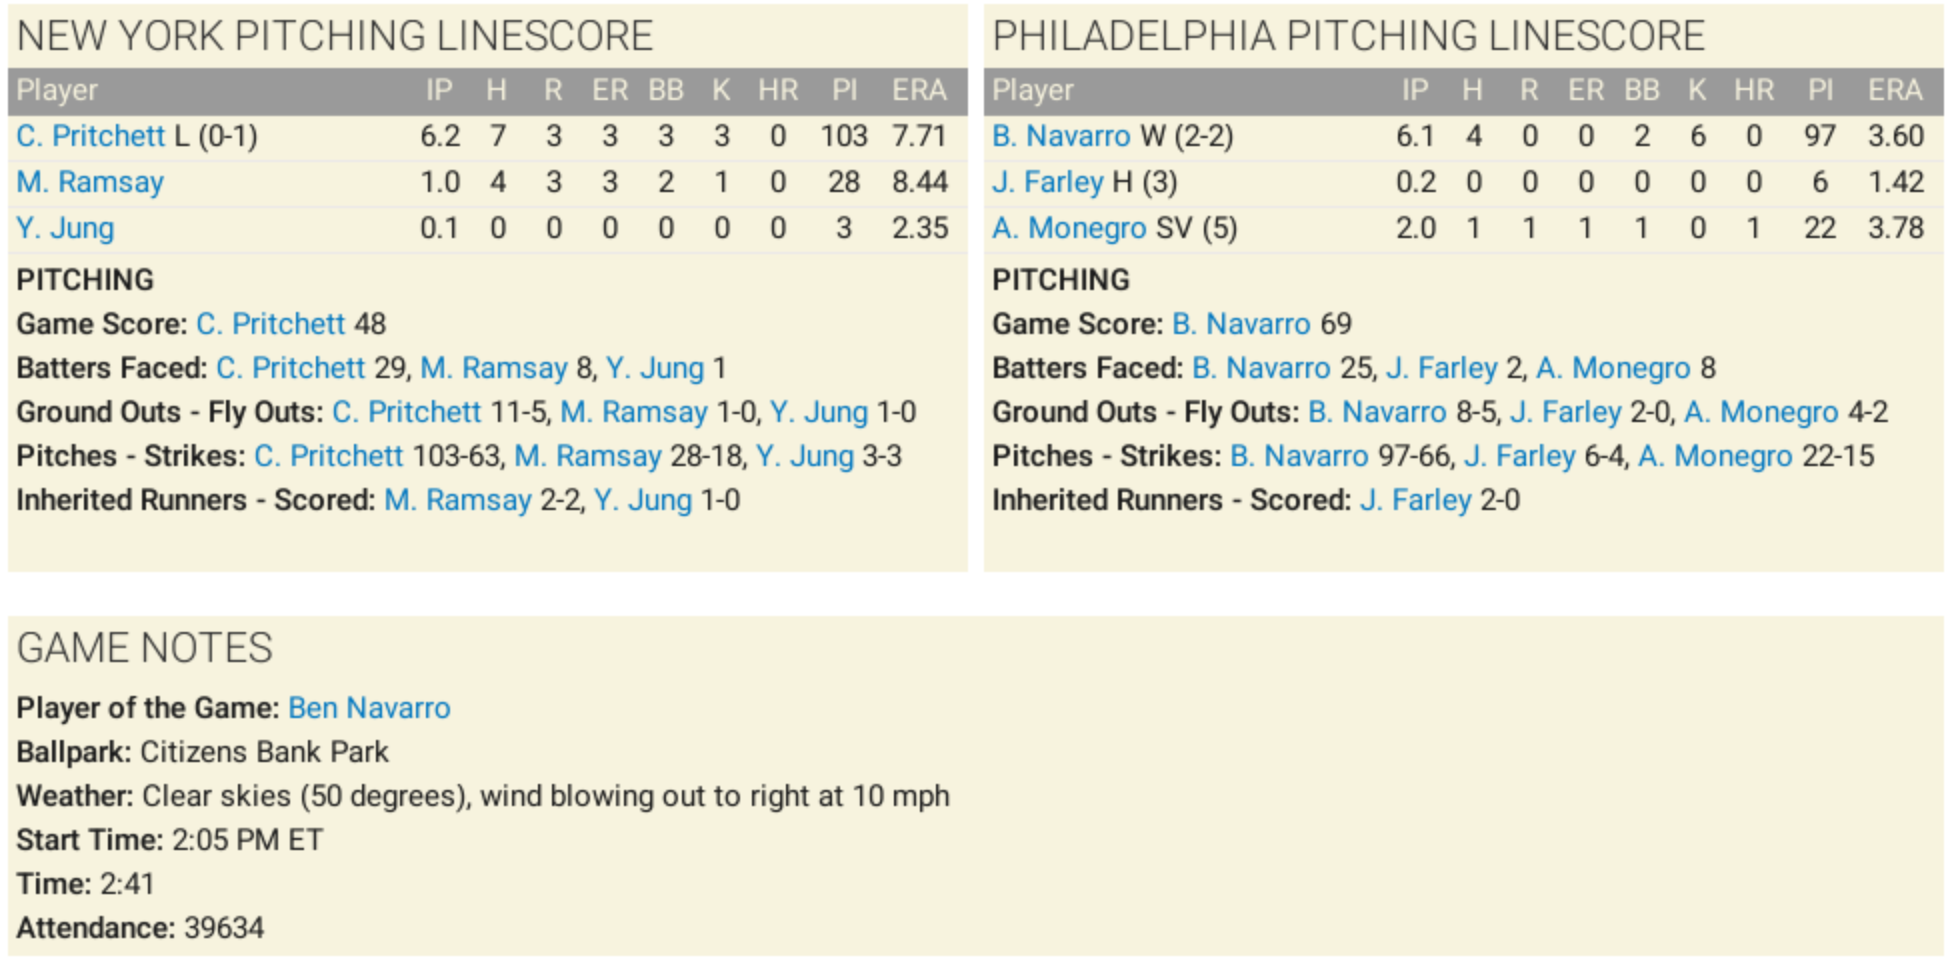This screenshot has width=1948, height=962.
Task: Click the ERA column header in New York table
Action: click(x=919, y=90)
